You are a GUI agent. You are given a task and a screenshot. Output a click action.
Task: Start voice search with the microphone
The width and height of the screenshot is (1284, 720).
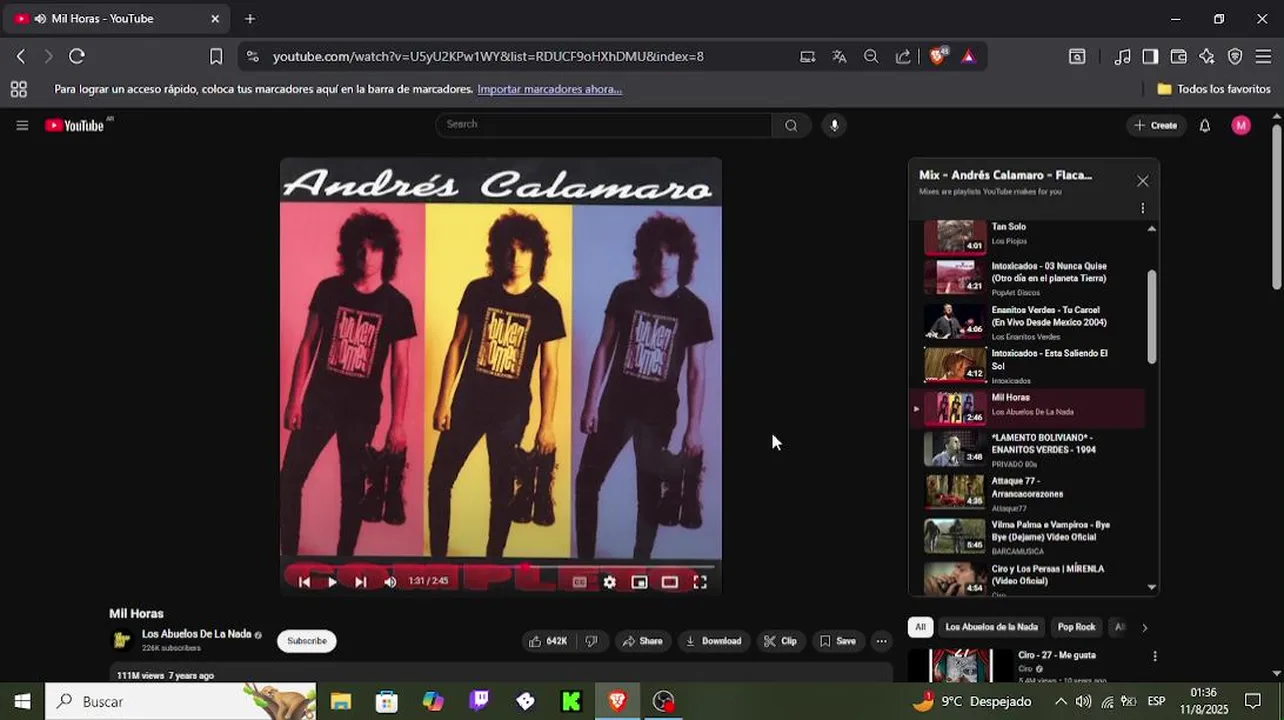pyautogui.click(x=834, y=125)
